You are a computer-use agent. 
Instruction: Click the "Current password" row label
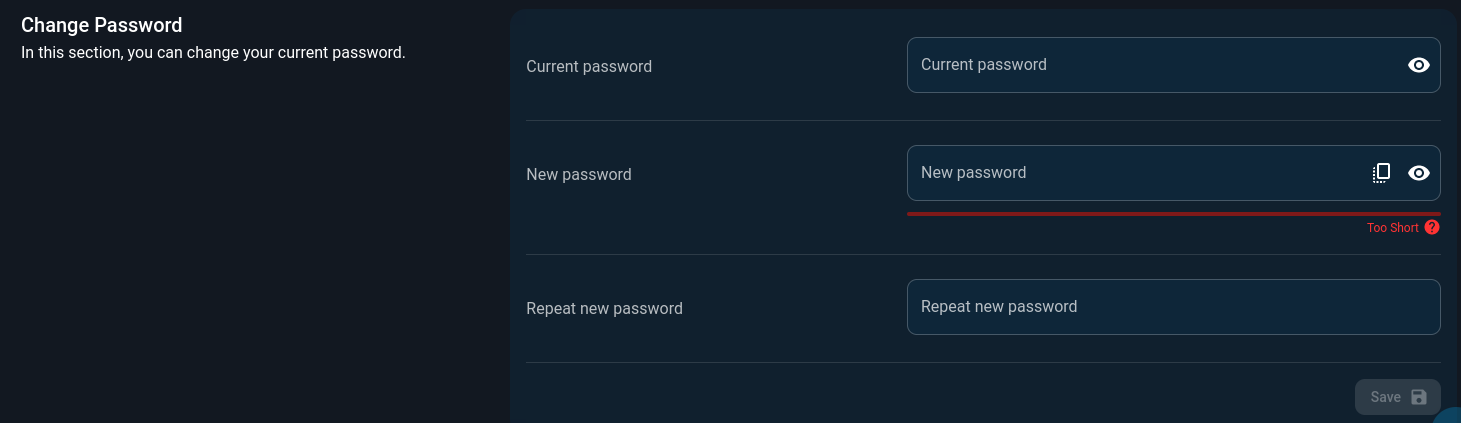pyautogui.click(x=589, y=67)
